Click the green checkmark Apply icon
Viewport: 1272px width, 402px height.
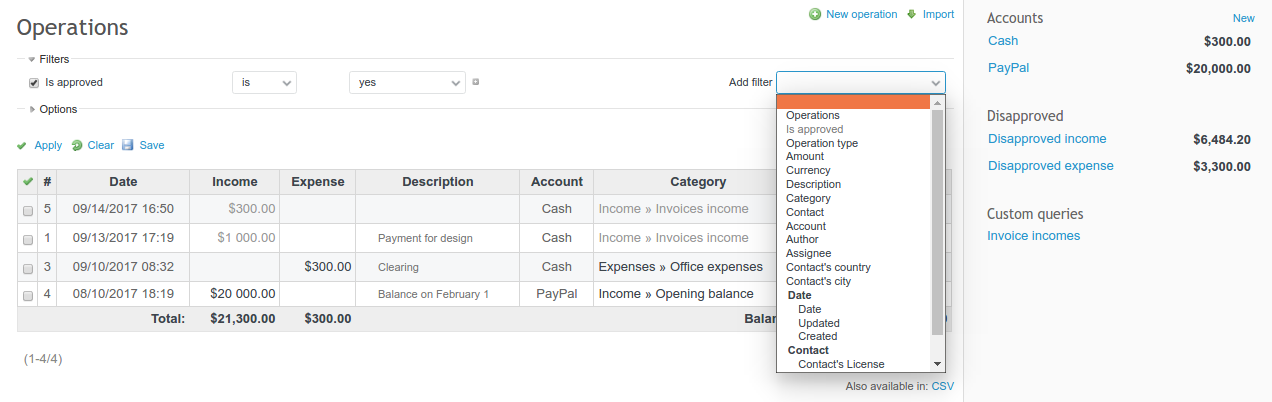(x=22, y=146)
